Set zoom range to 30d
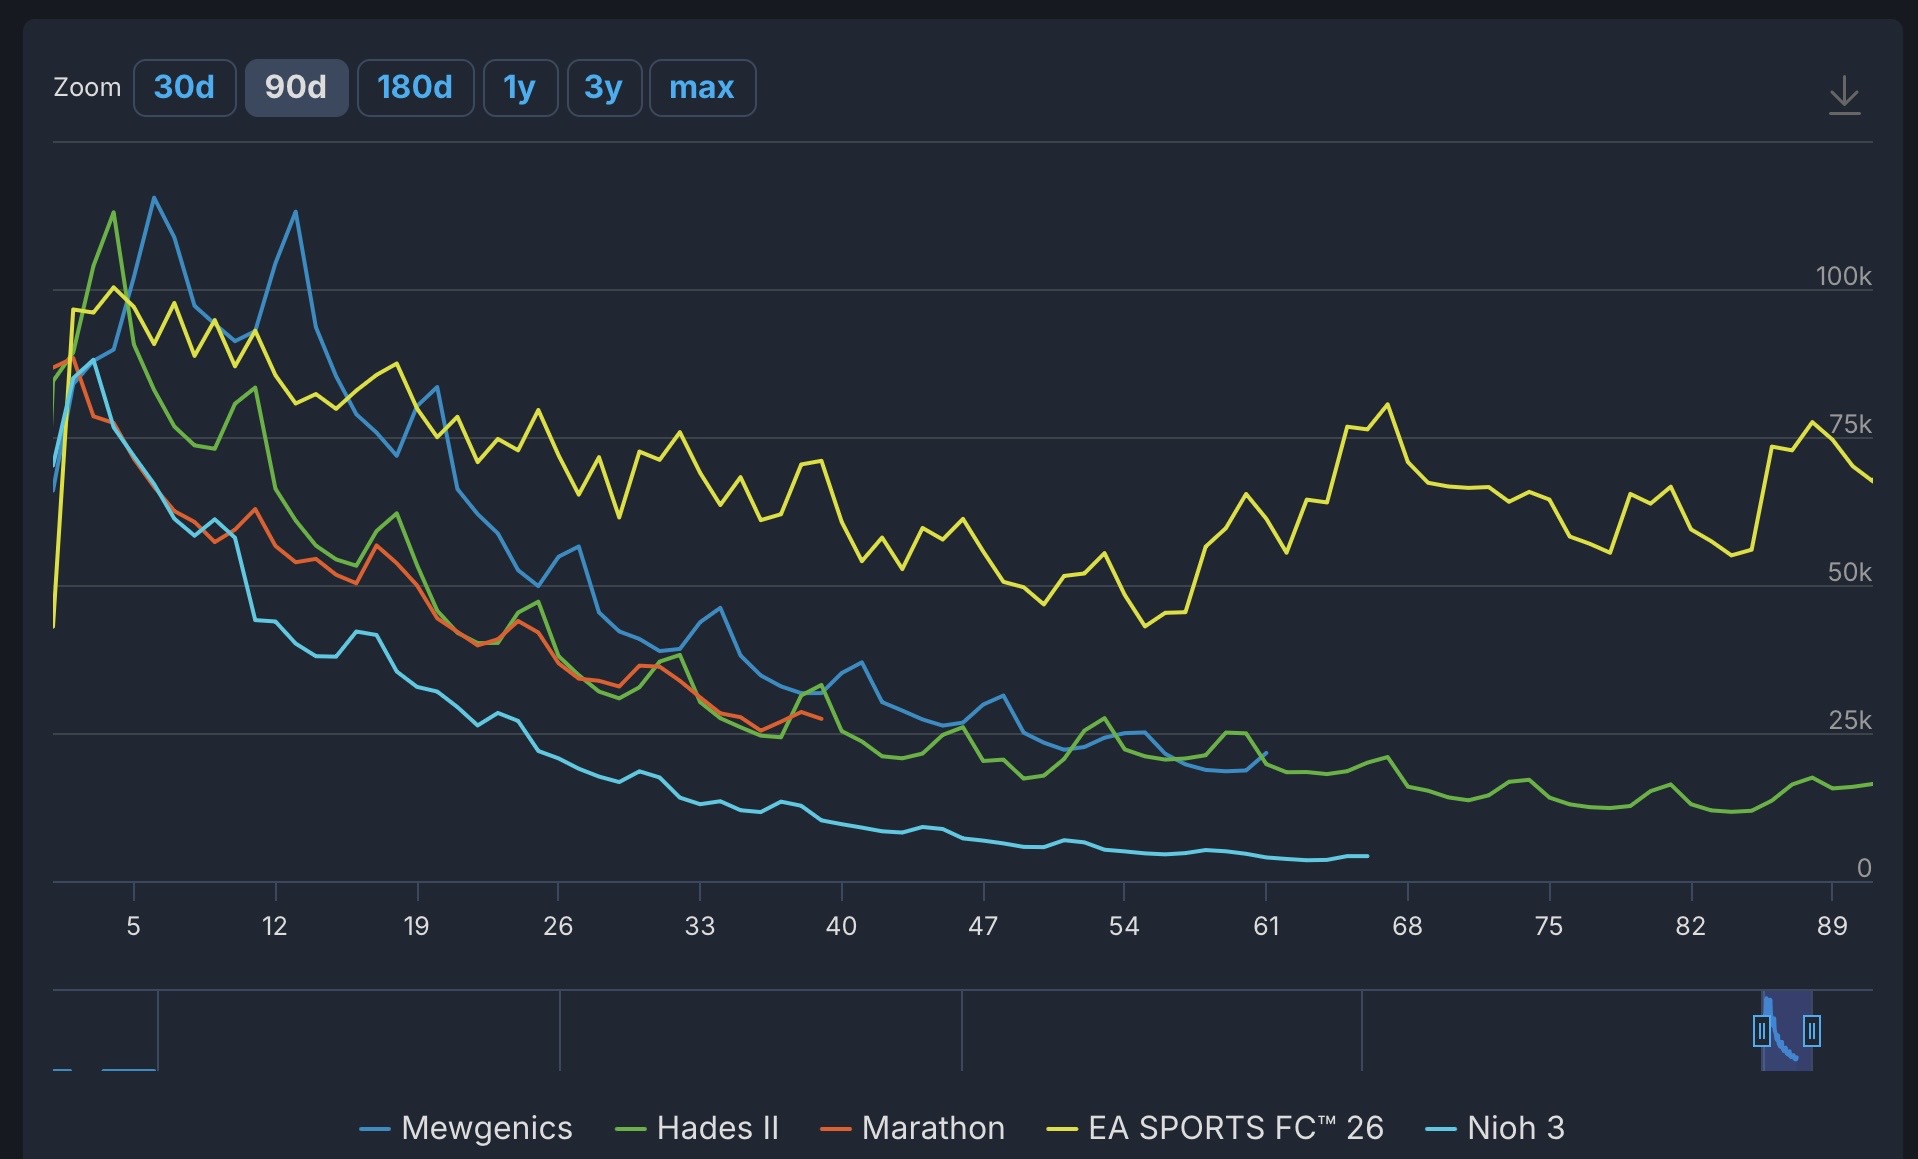 (184, 88)
